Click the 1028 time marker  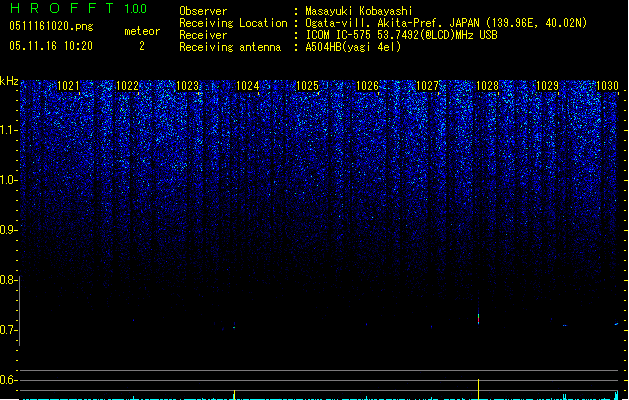487,86
